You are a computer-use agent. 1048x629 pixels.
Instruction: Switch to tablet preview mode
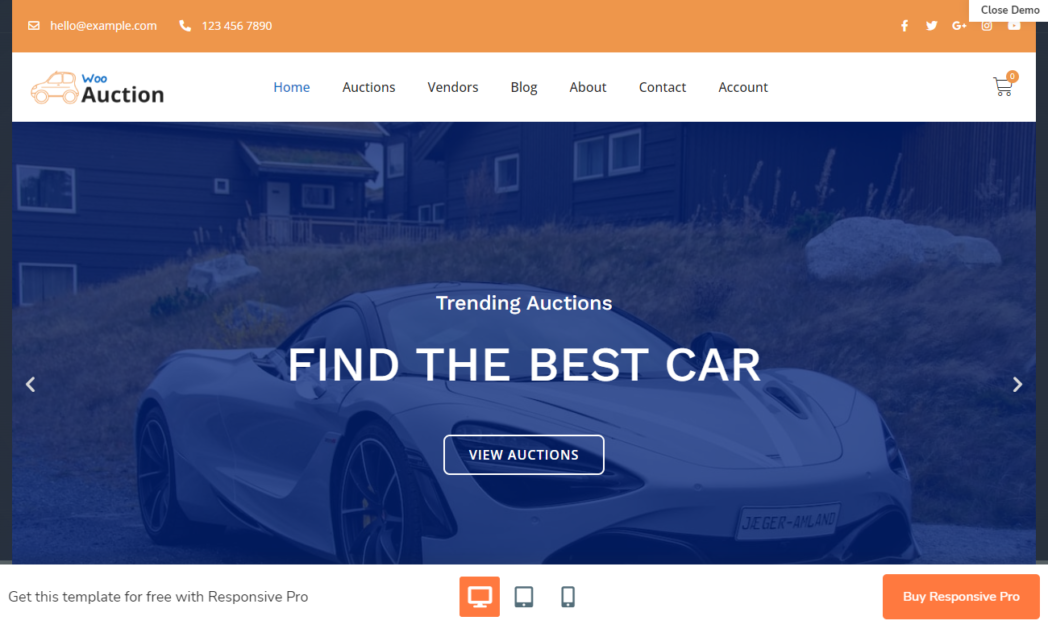click(524, 596)
